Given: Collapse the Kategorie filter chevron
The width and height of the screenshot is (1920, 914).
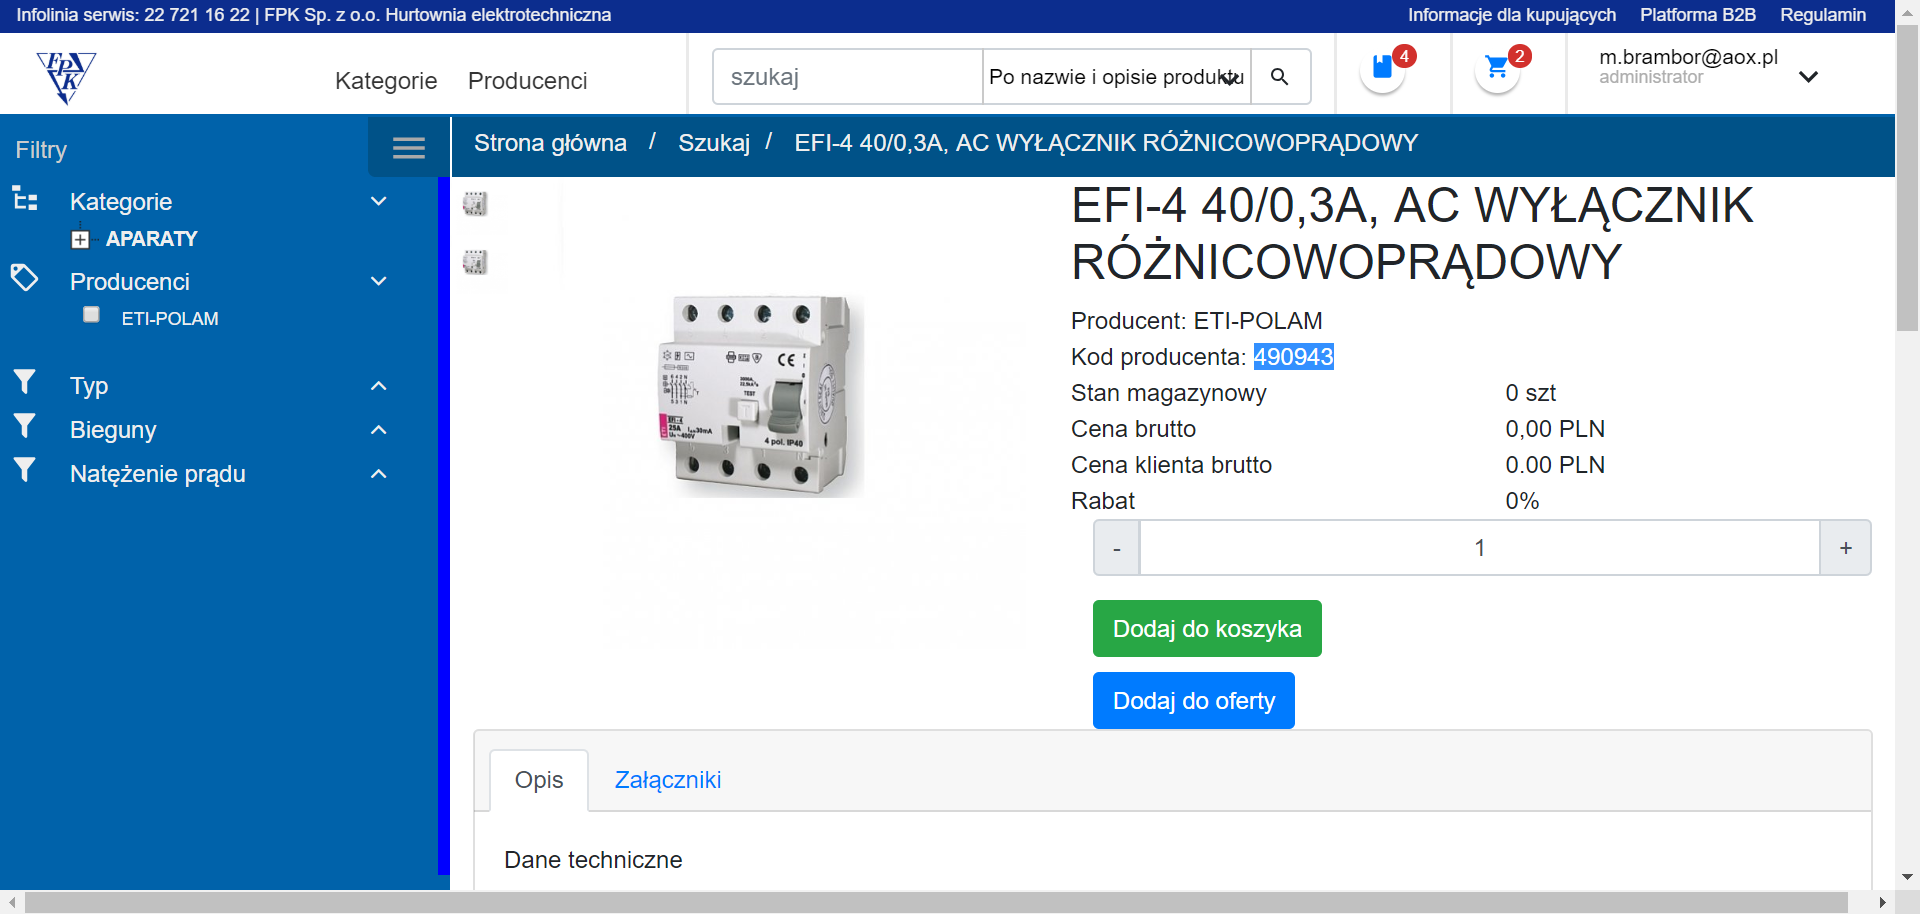Looking at the screenshot, I should click(x=379, y=201).
